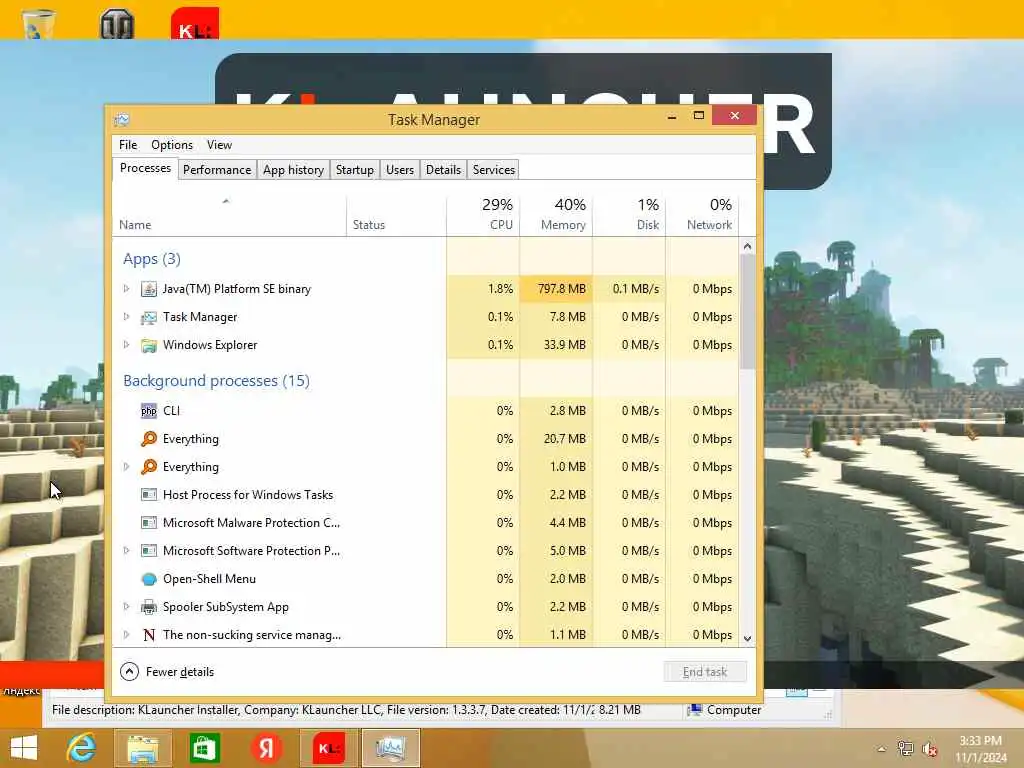
Task: Launch Internet Explorer from the taskbar
Action: [81, 748]
